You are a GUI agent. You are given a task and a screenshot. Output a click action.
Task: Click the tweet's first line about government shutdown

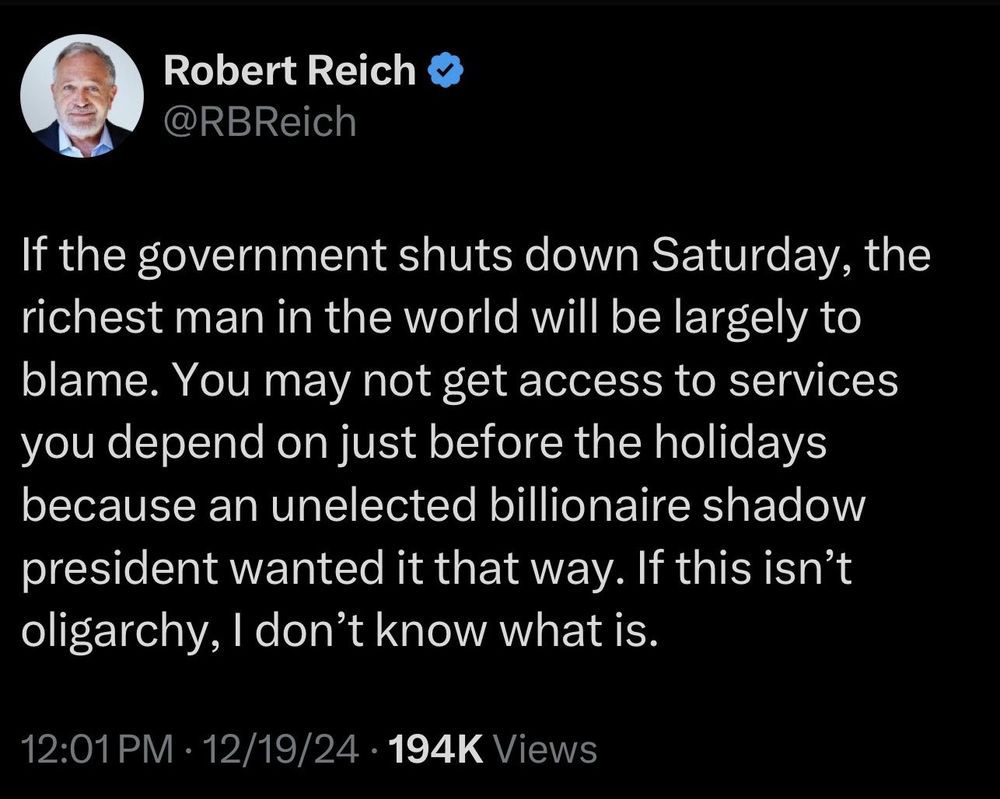pyautogui.click(x=476, y=256)
